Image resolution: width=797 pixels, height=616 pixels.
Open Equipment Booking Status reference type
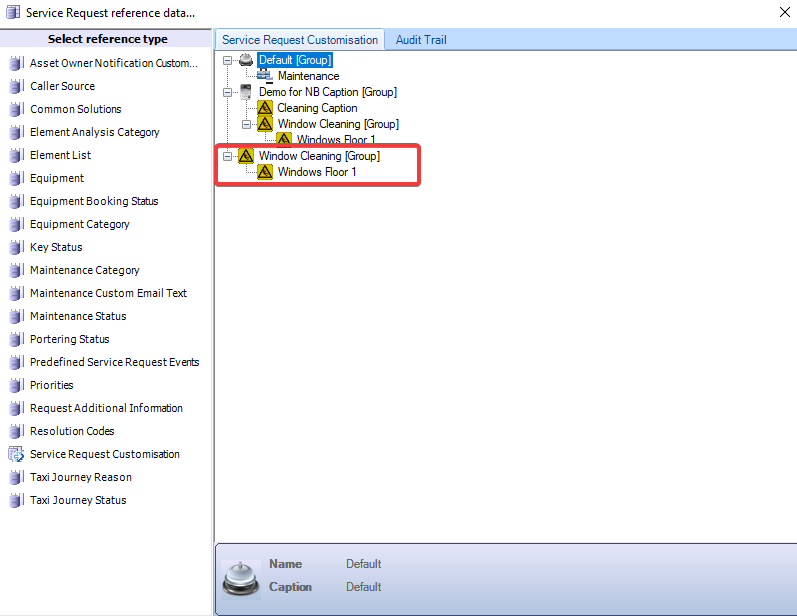94,201
